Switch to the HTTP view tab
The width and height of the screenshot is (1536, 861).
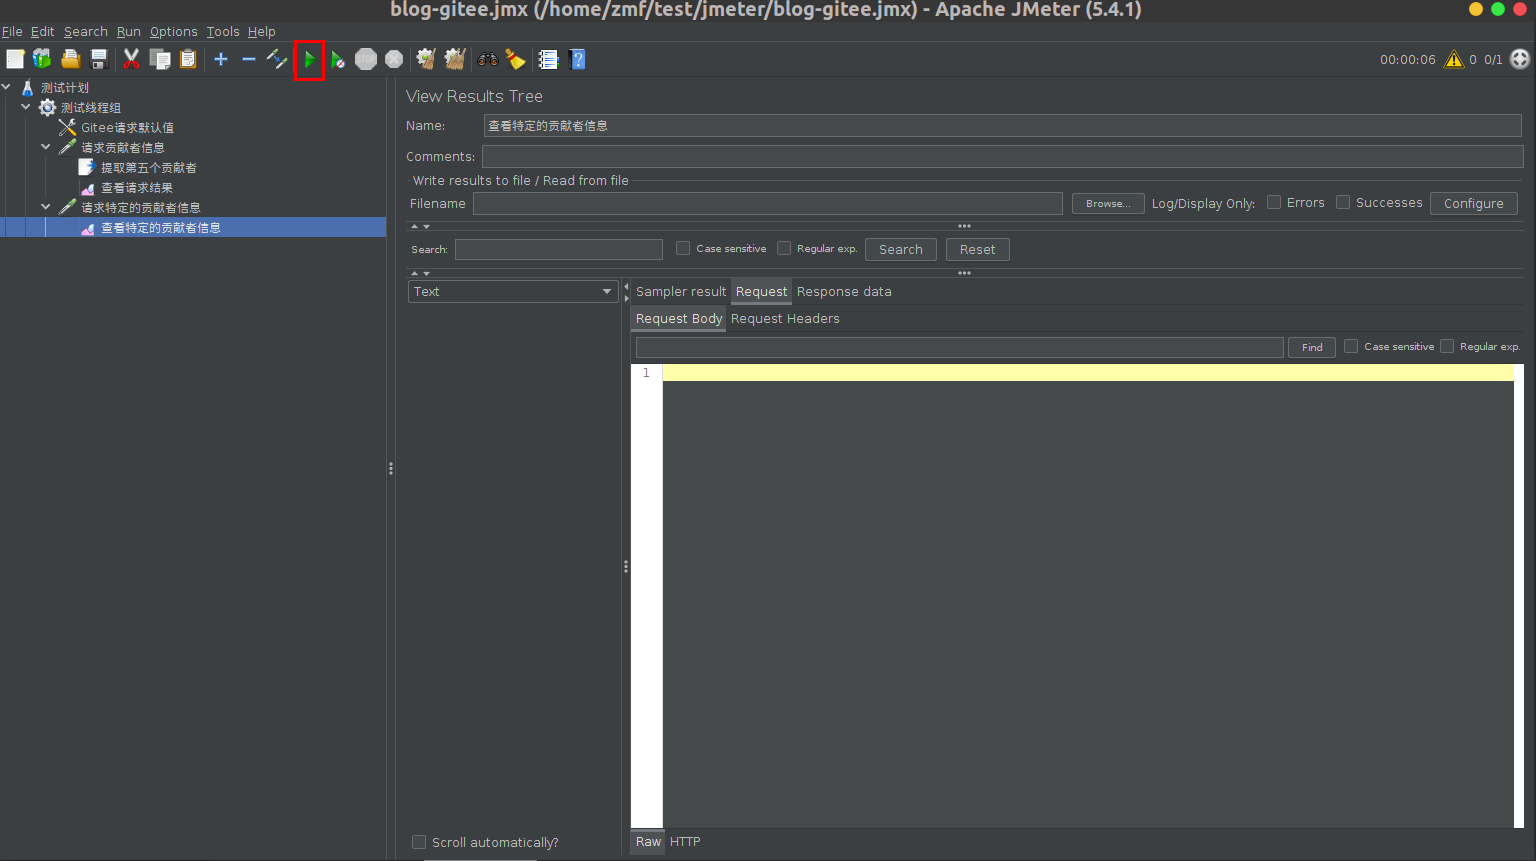[685, 841]
